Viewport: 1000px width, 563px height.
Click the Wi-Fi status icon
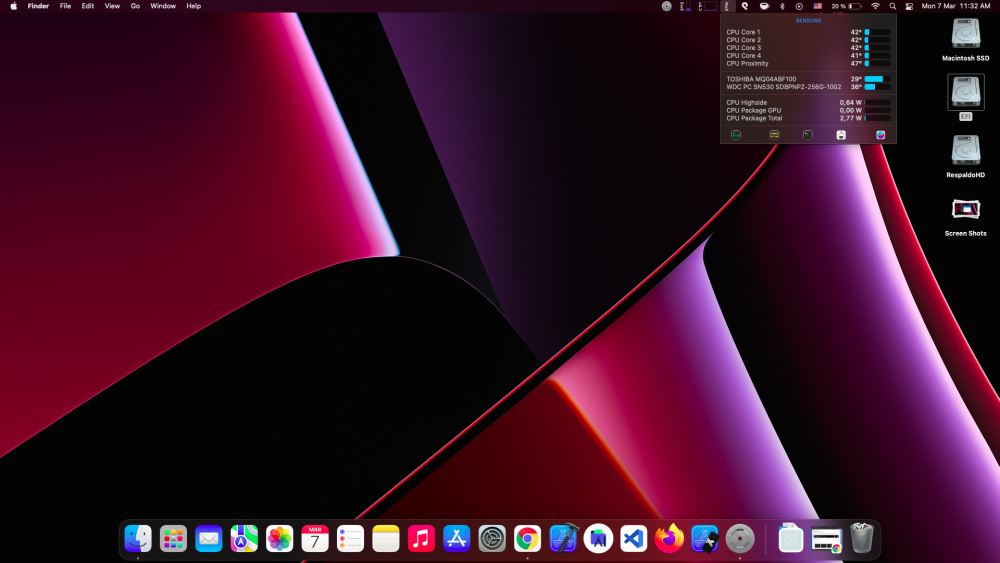pos(876,6)
